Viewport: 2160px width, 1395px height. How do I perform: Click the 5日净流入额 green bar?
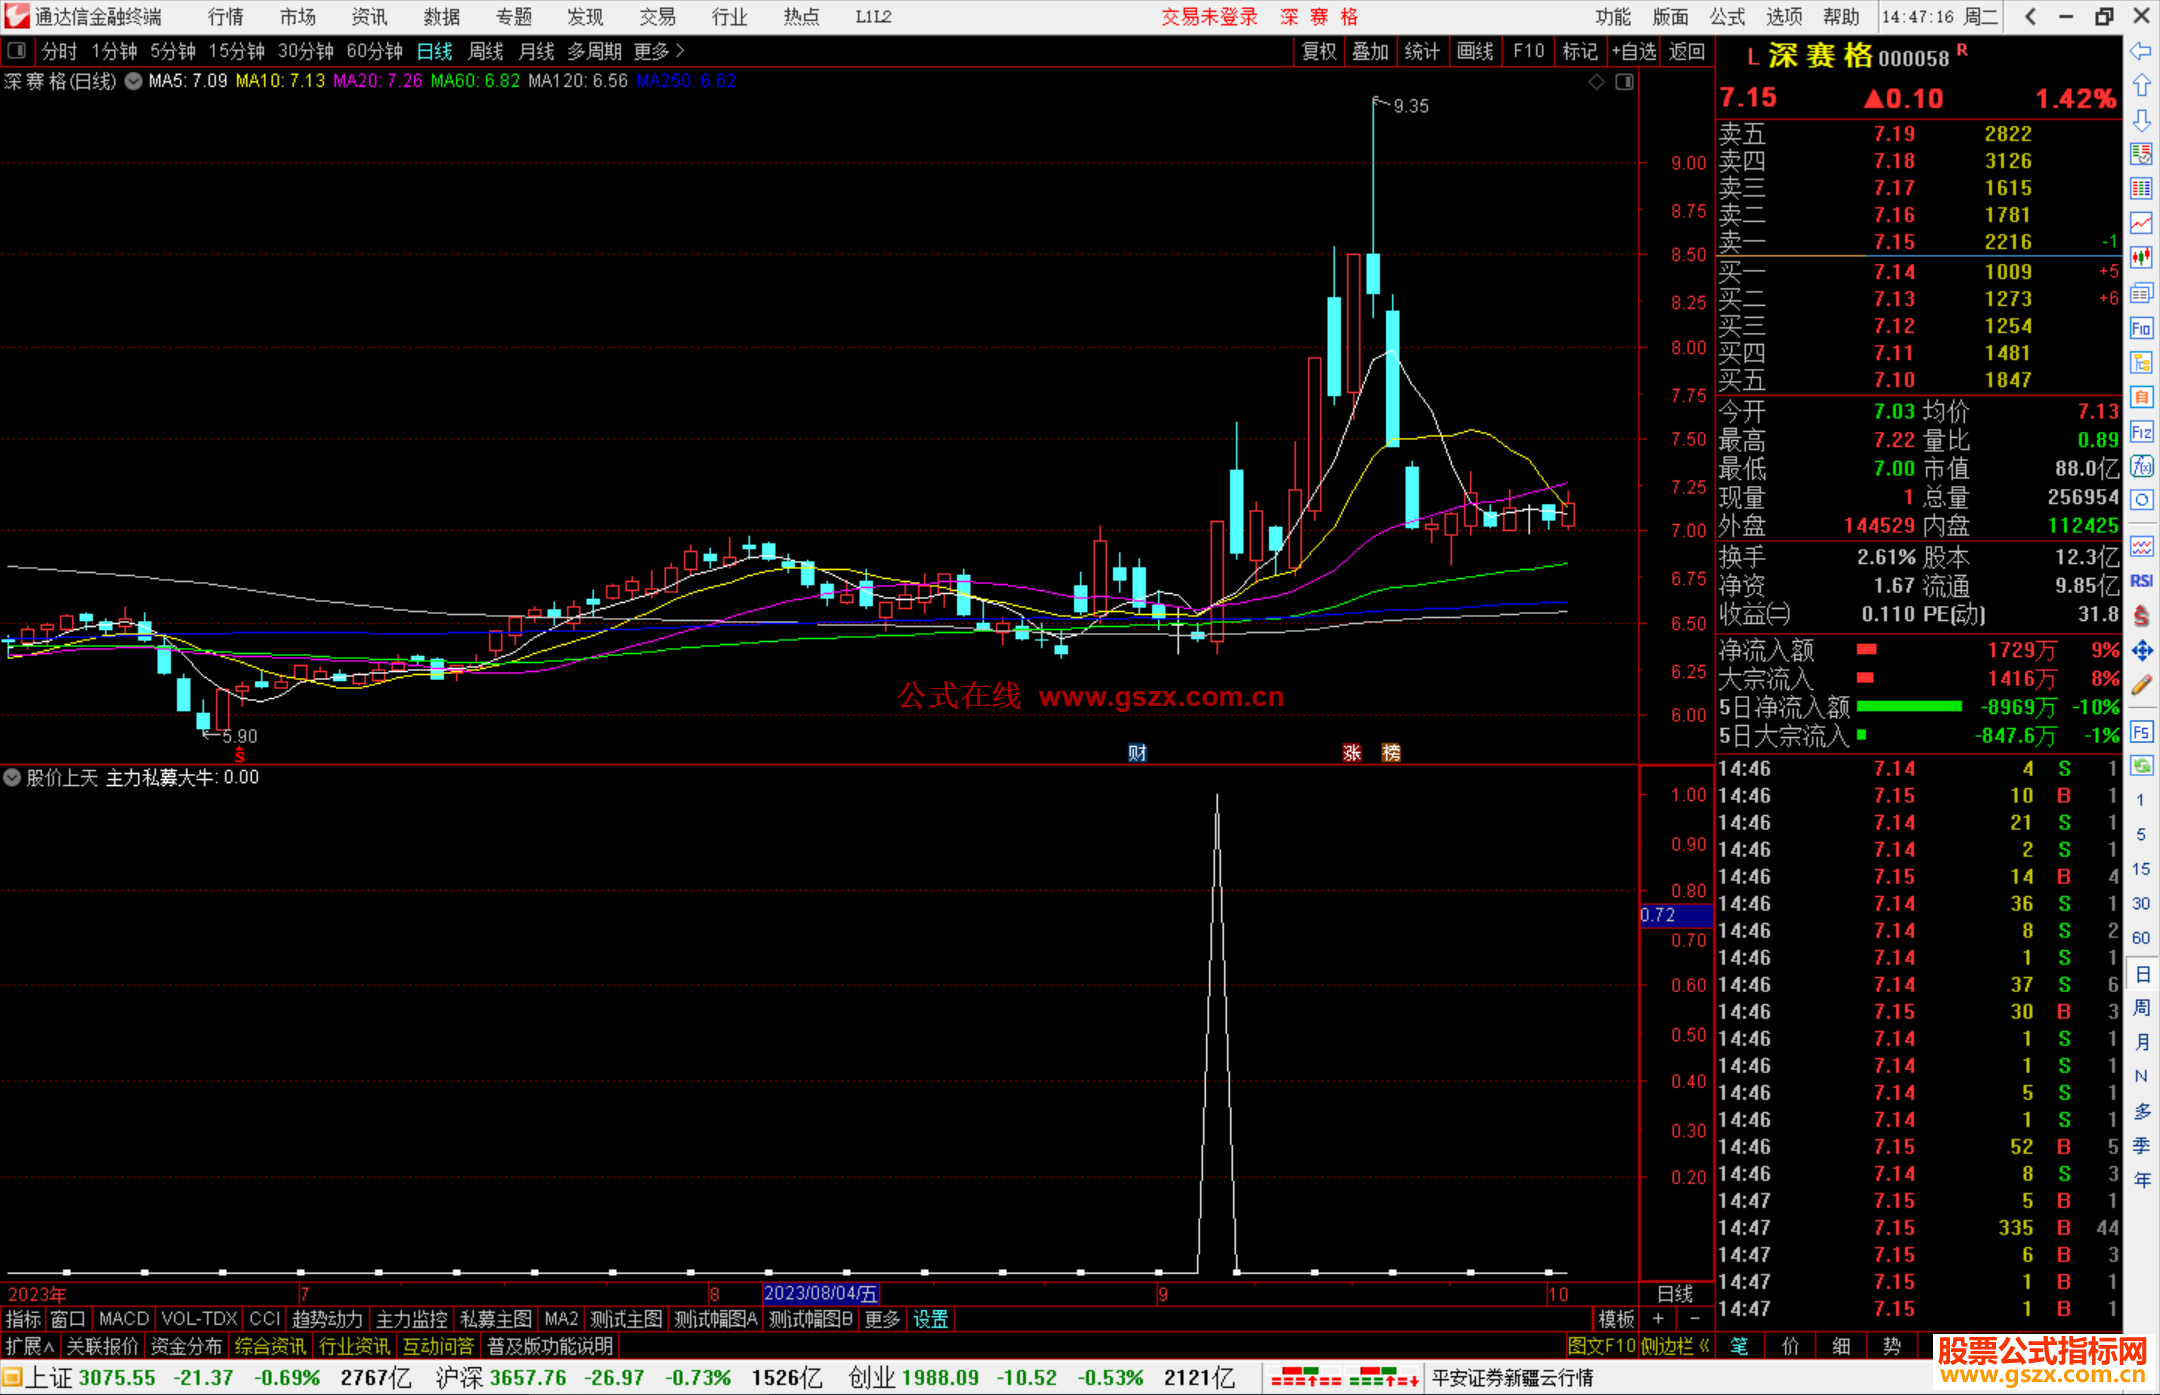click(1908, 707)
